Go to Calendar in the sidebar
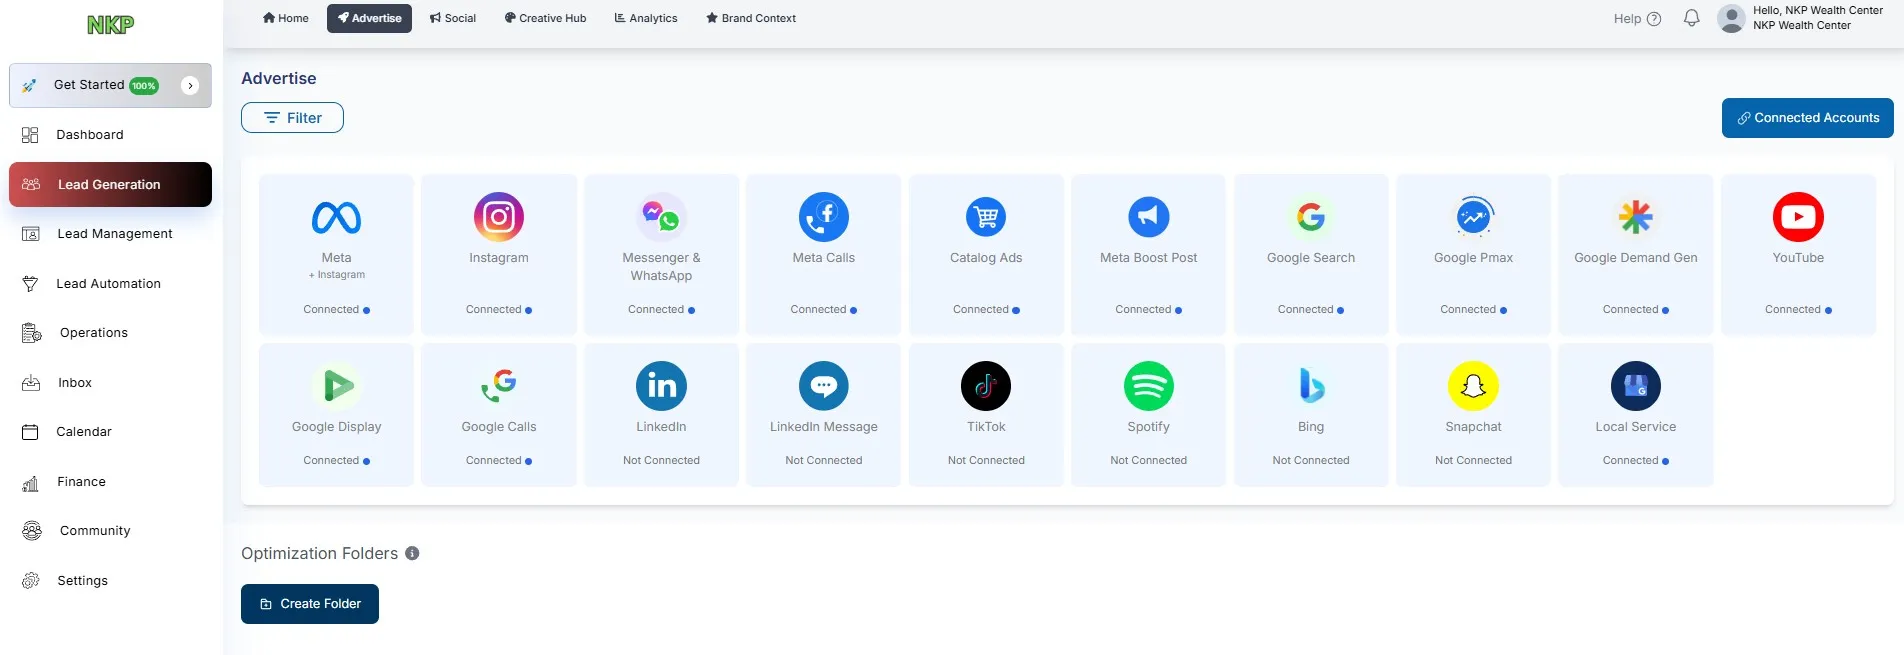Image resolution: width=1904 pixels, height=655 pixels. (110, 432)
